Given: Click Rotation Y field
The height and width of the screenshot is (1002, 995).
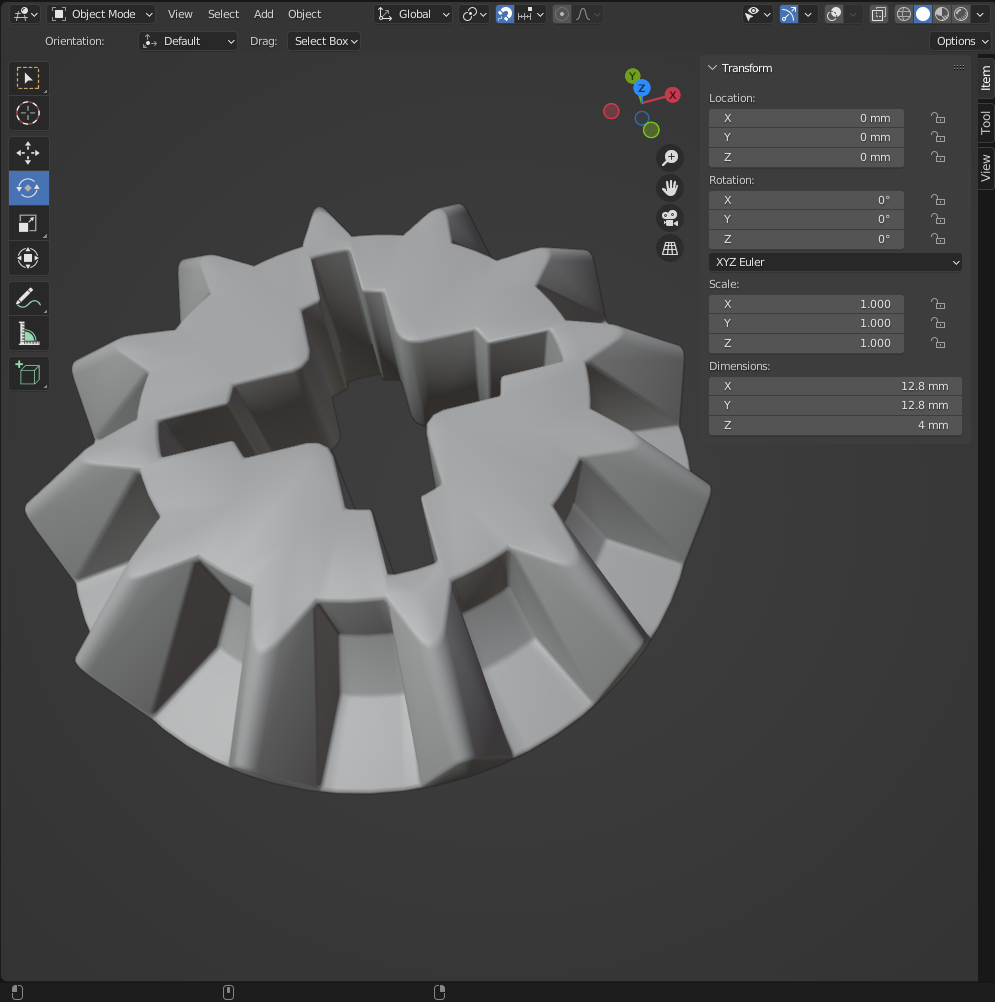Looking at the screenshot, I should (806, 219).
